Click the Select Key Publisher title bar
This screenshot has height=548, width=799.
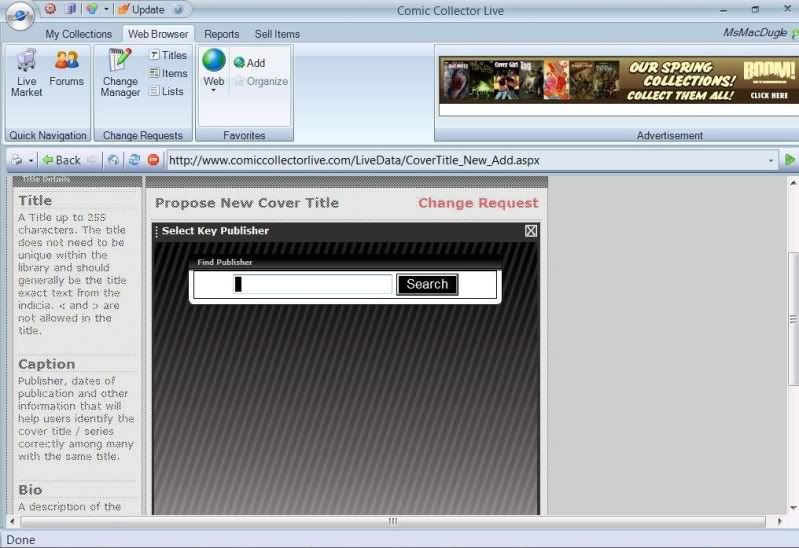point(345,231)
